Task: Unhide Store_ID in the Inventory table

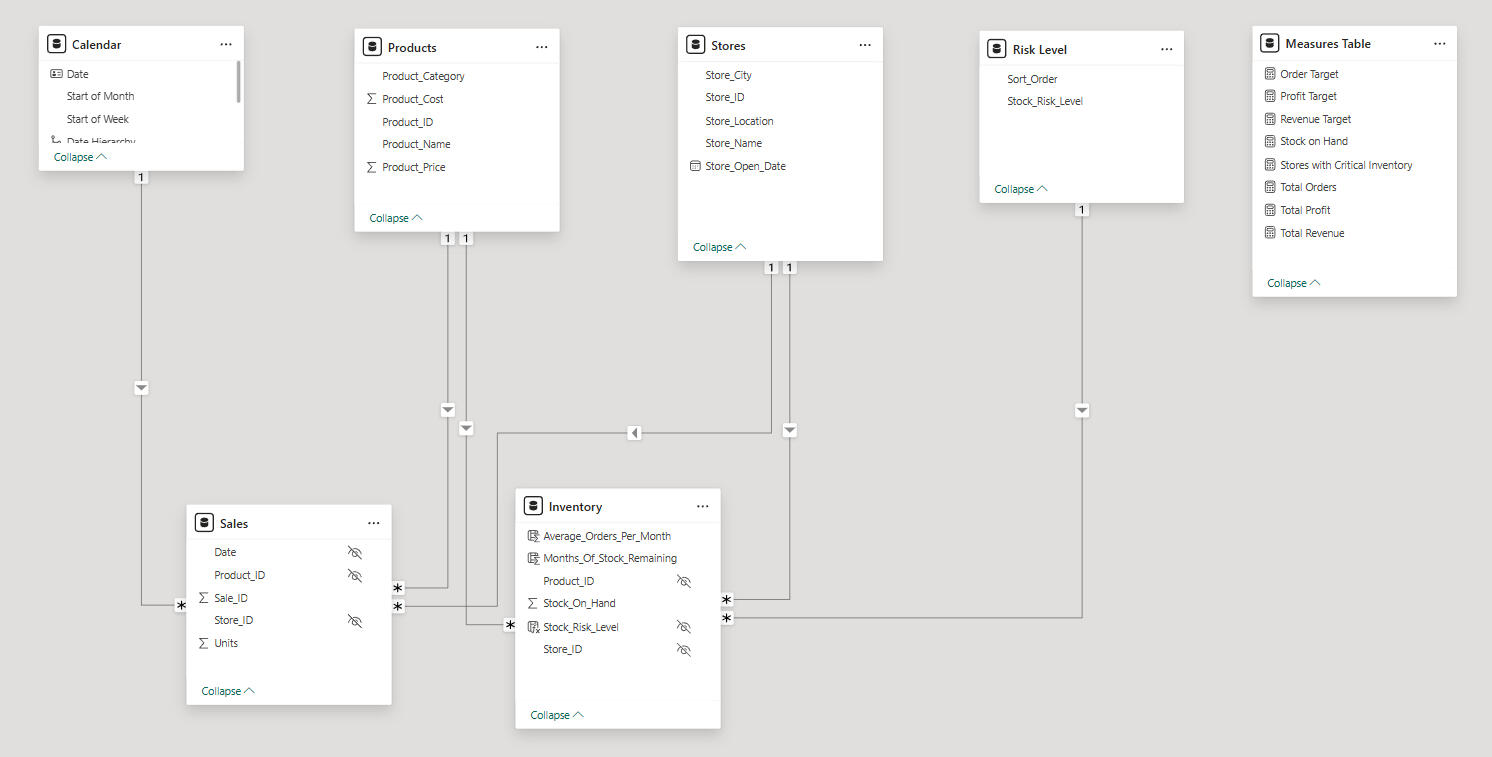Action: (x=684, y=650)
